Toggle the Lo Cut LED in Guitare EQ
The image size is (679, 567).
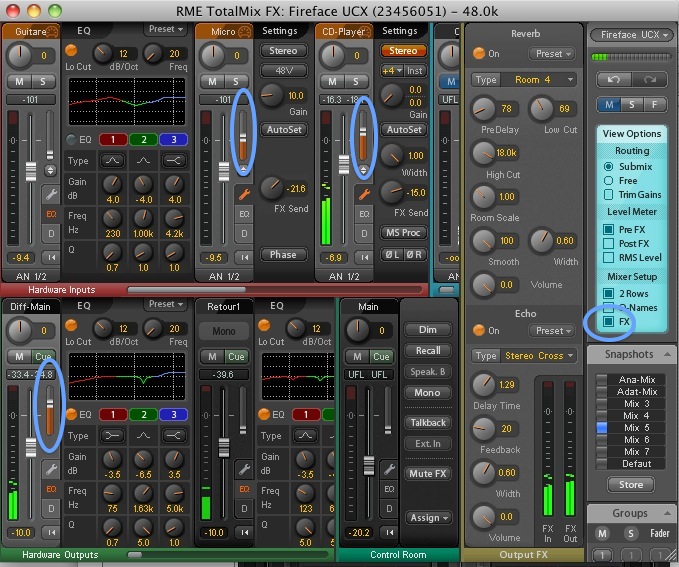click(71, 50)
